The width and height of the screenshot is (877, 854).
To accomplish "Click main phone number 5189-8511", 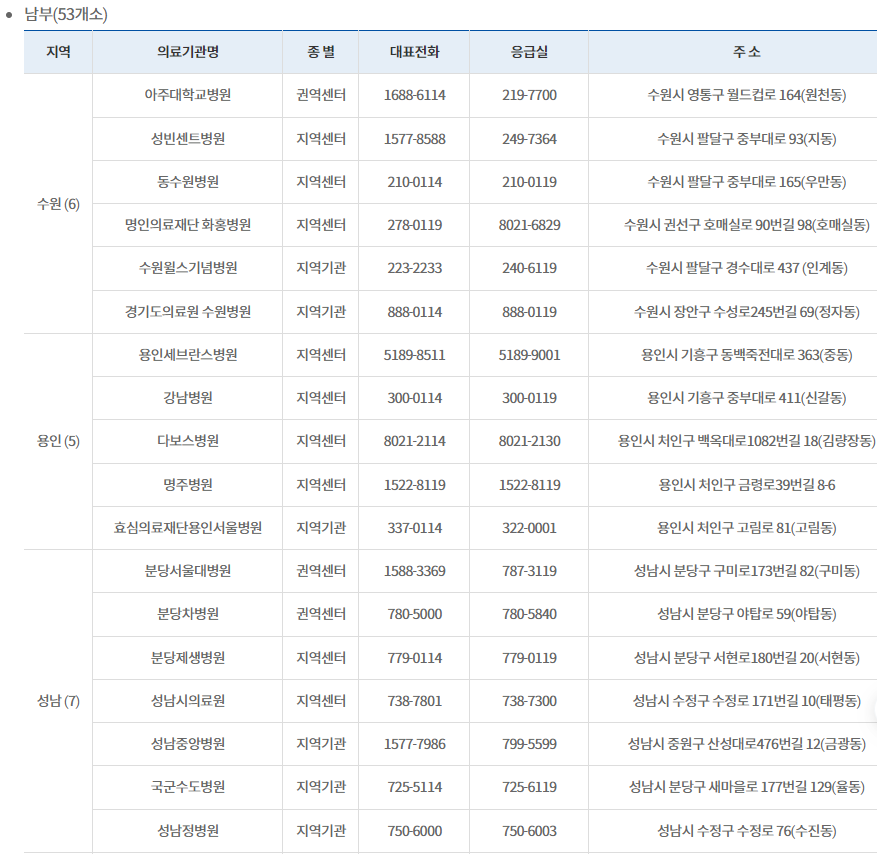I will (x=414, y=355).
